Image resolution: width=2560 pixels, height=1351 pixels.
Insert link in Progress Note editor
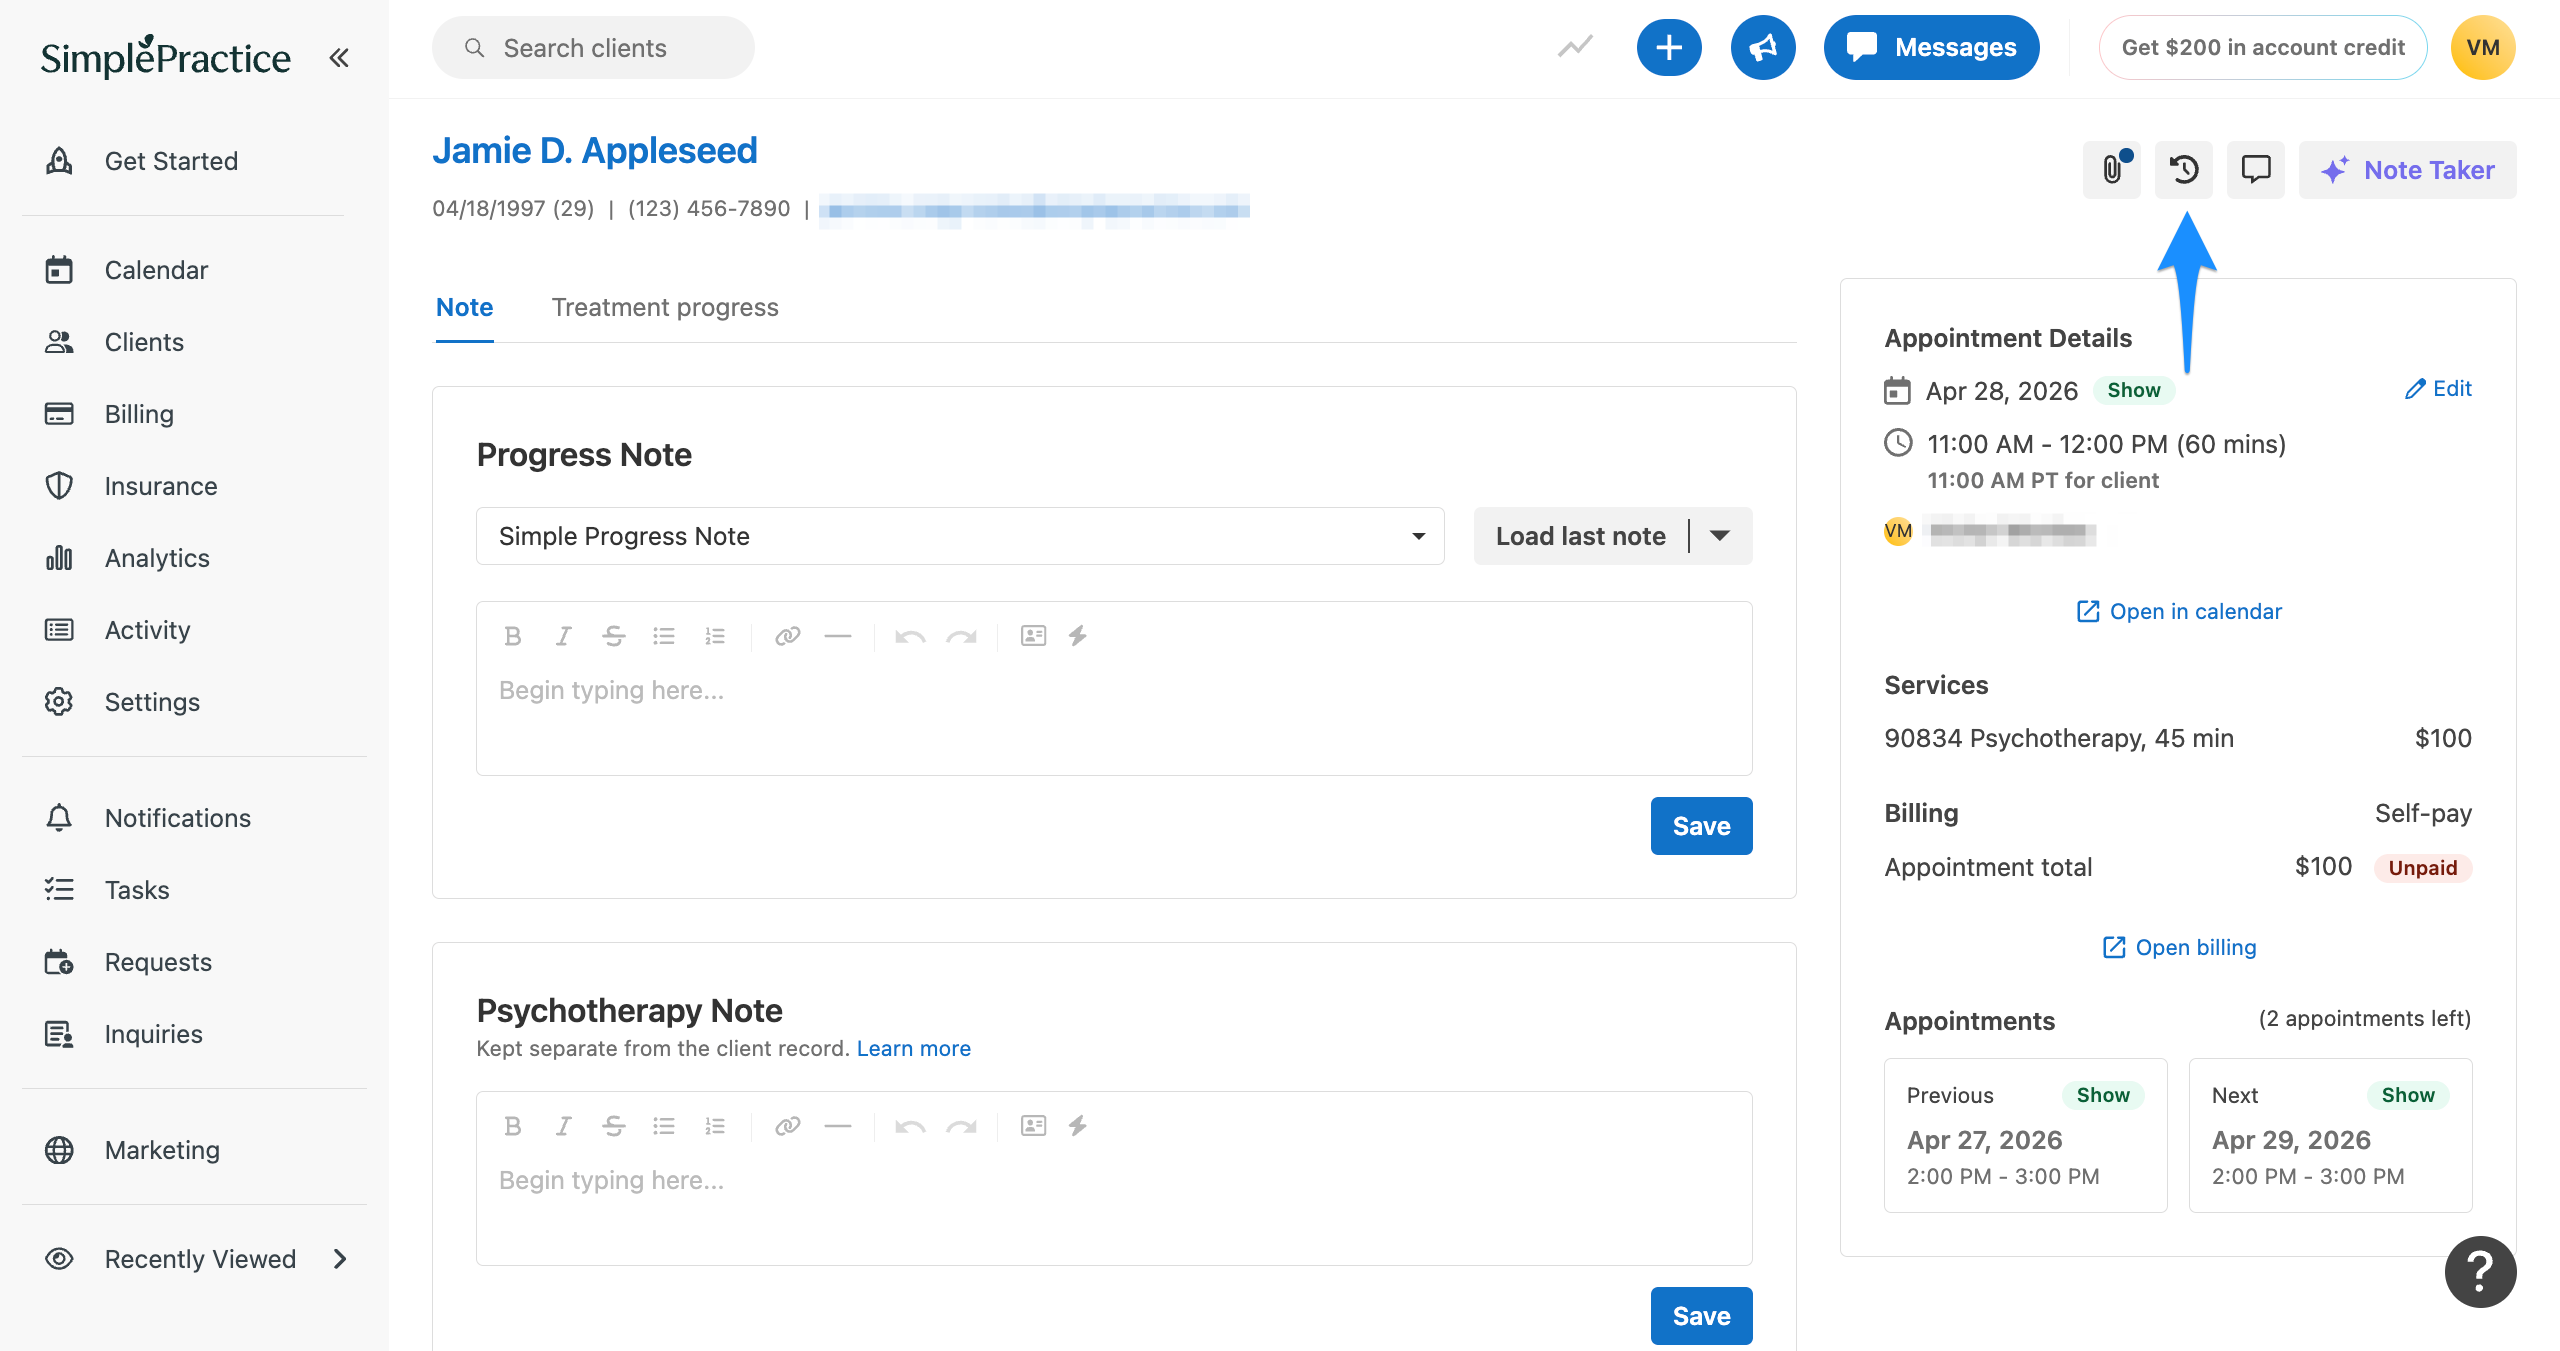tap(788, 636)
